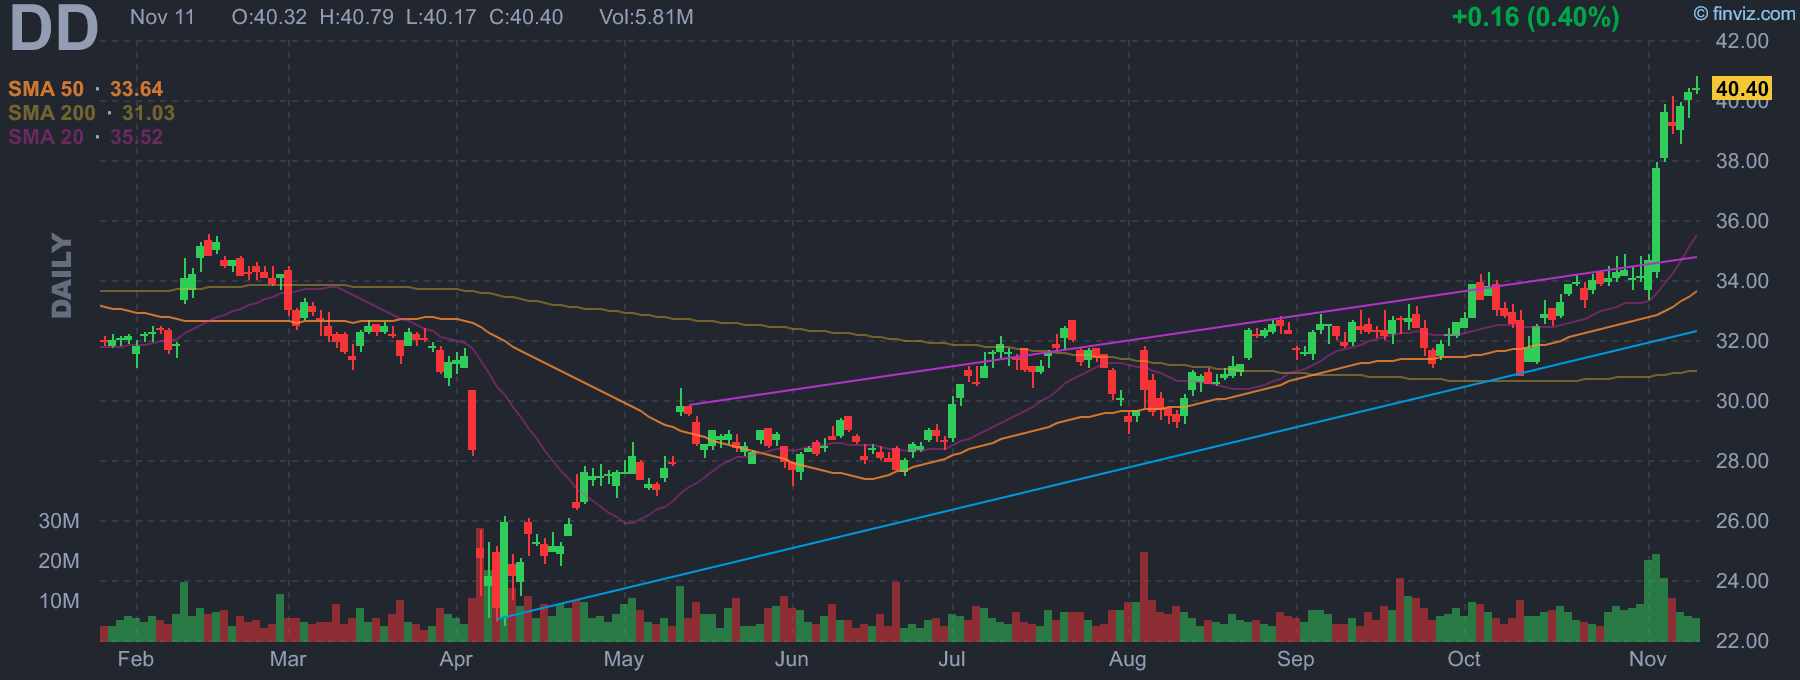Click the H:40.79 high price value
Viewport: 1800px width, 680px height.
point(356,17)
